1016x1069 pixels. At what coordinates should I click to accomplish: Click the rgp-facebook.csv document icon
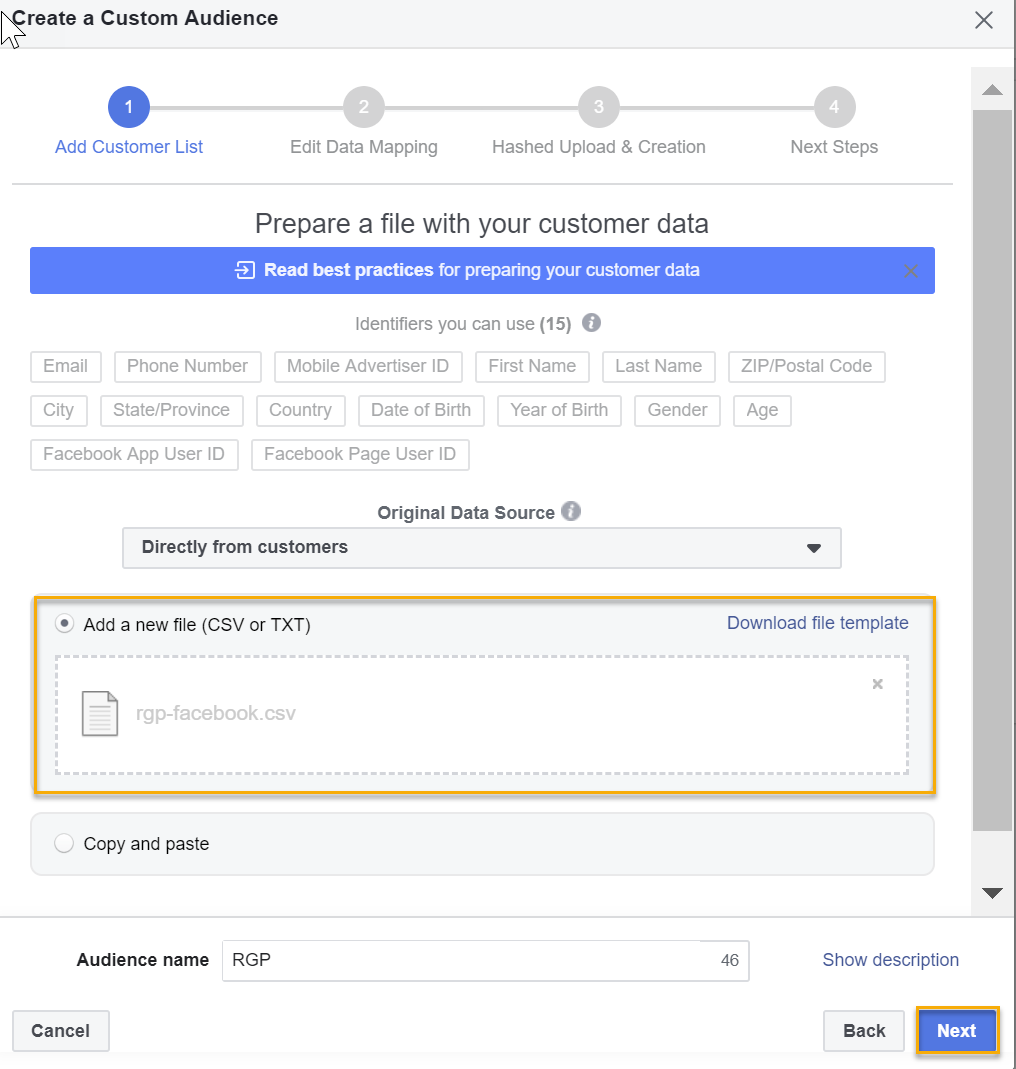pyautogui.click(x=100, y=713)
